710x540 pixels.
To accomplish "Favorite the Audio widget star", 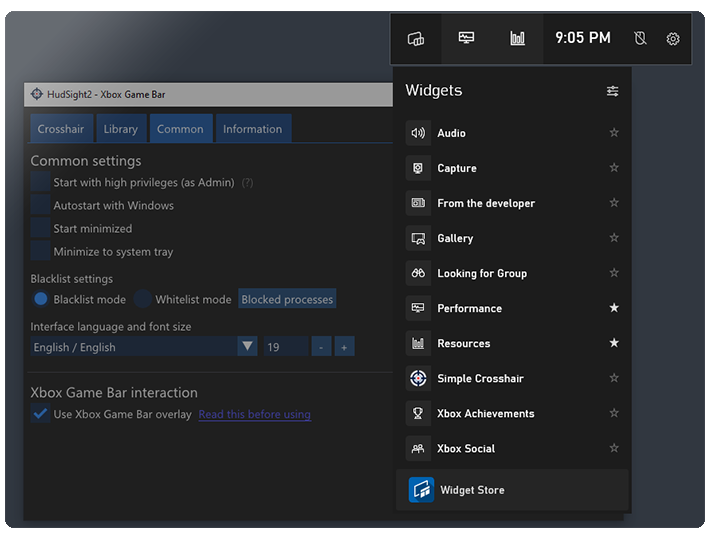I will pos(614,133).
